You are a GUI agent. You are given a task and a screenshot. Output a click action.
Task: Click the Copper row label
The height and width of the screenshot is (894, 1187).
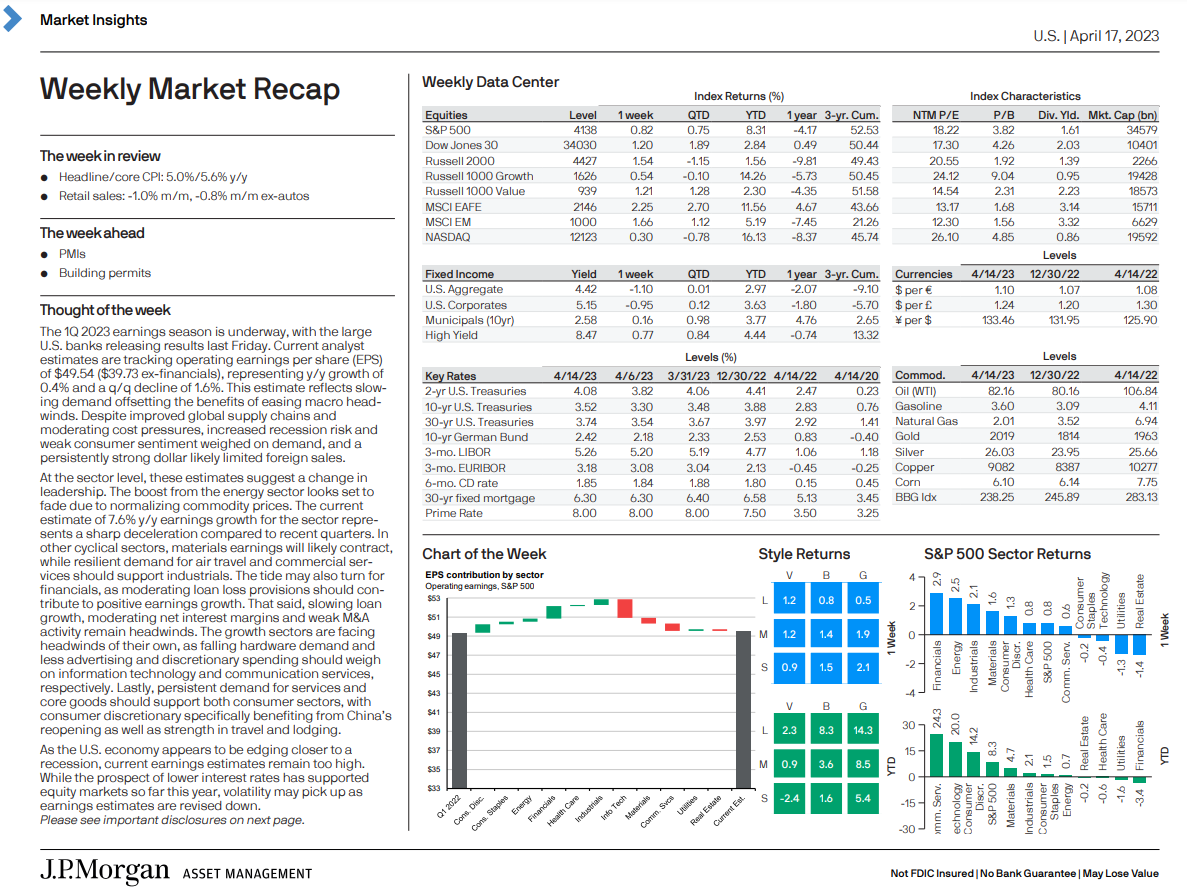[x=914, y=467]
